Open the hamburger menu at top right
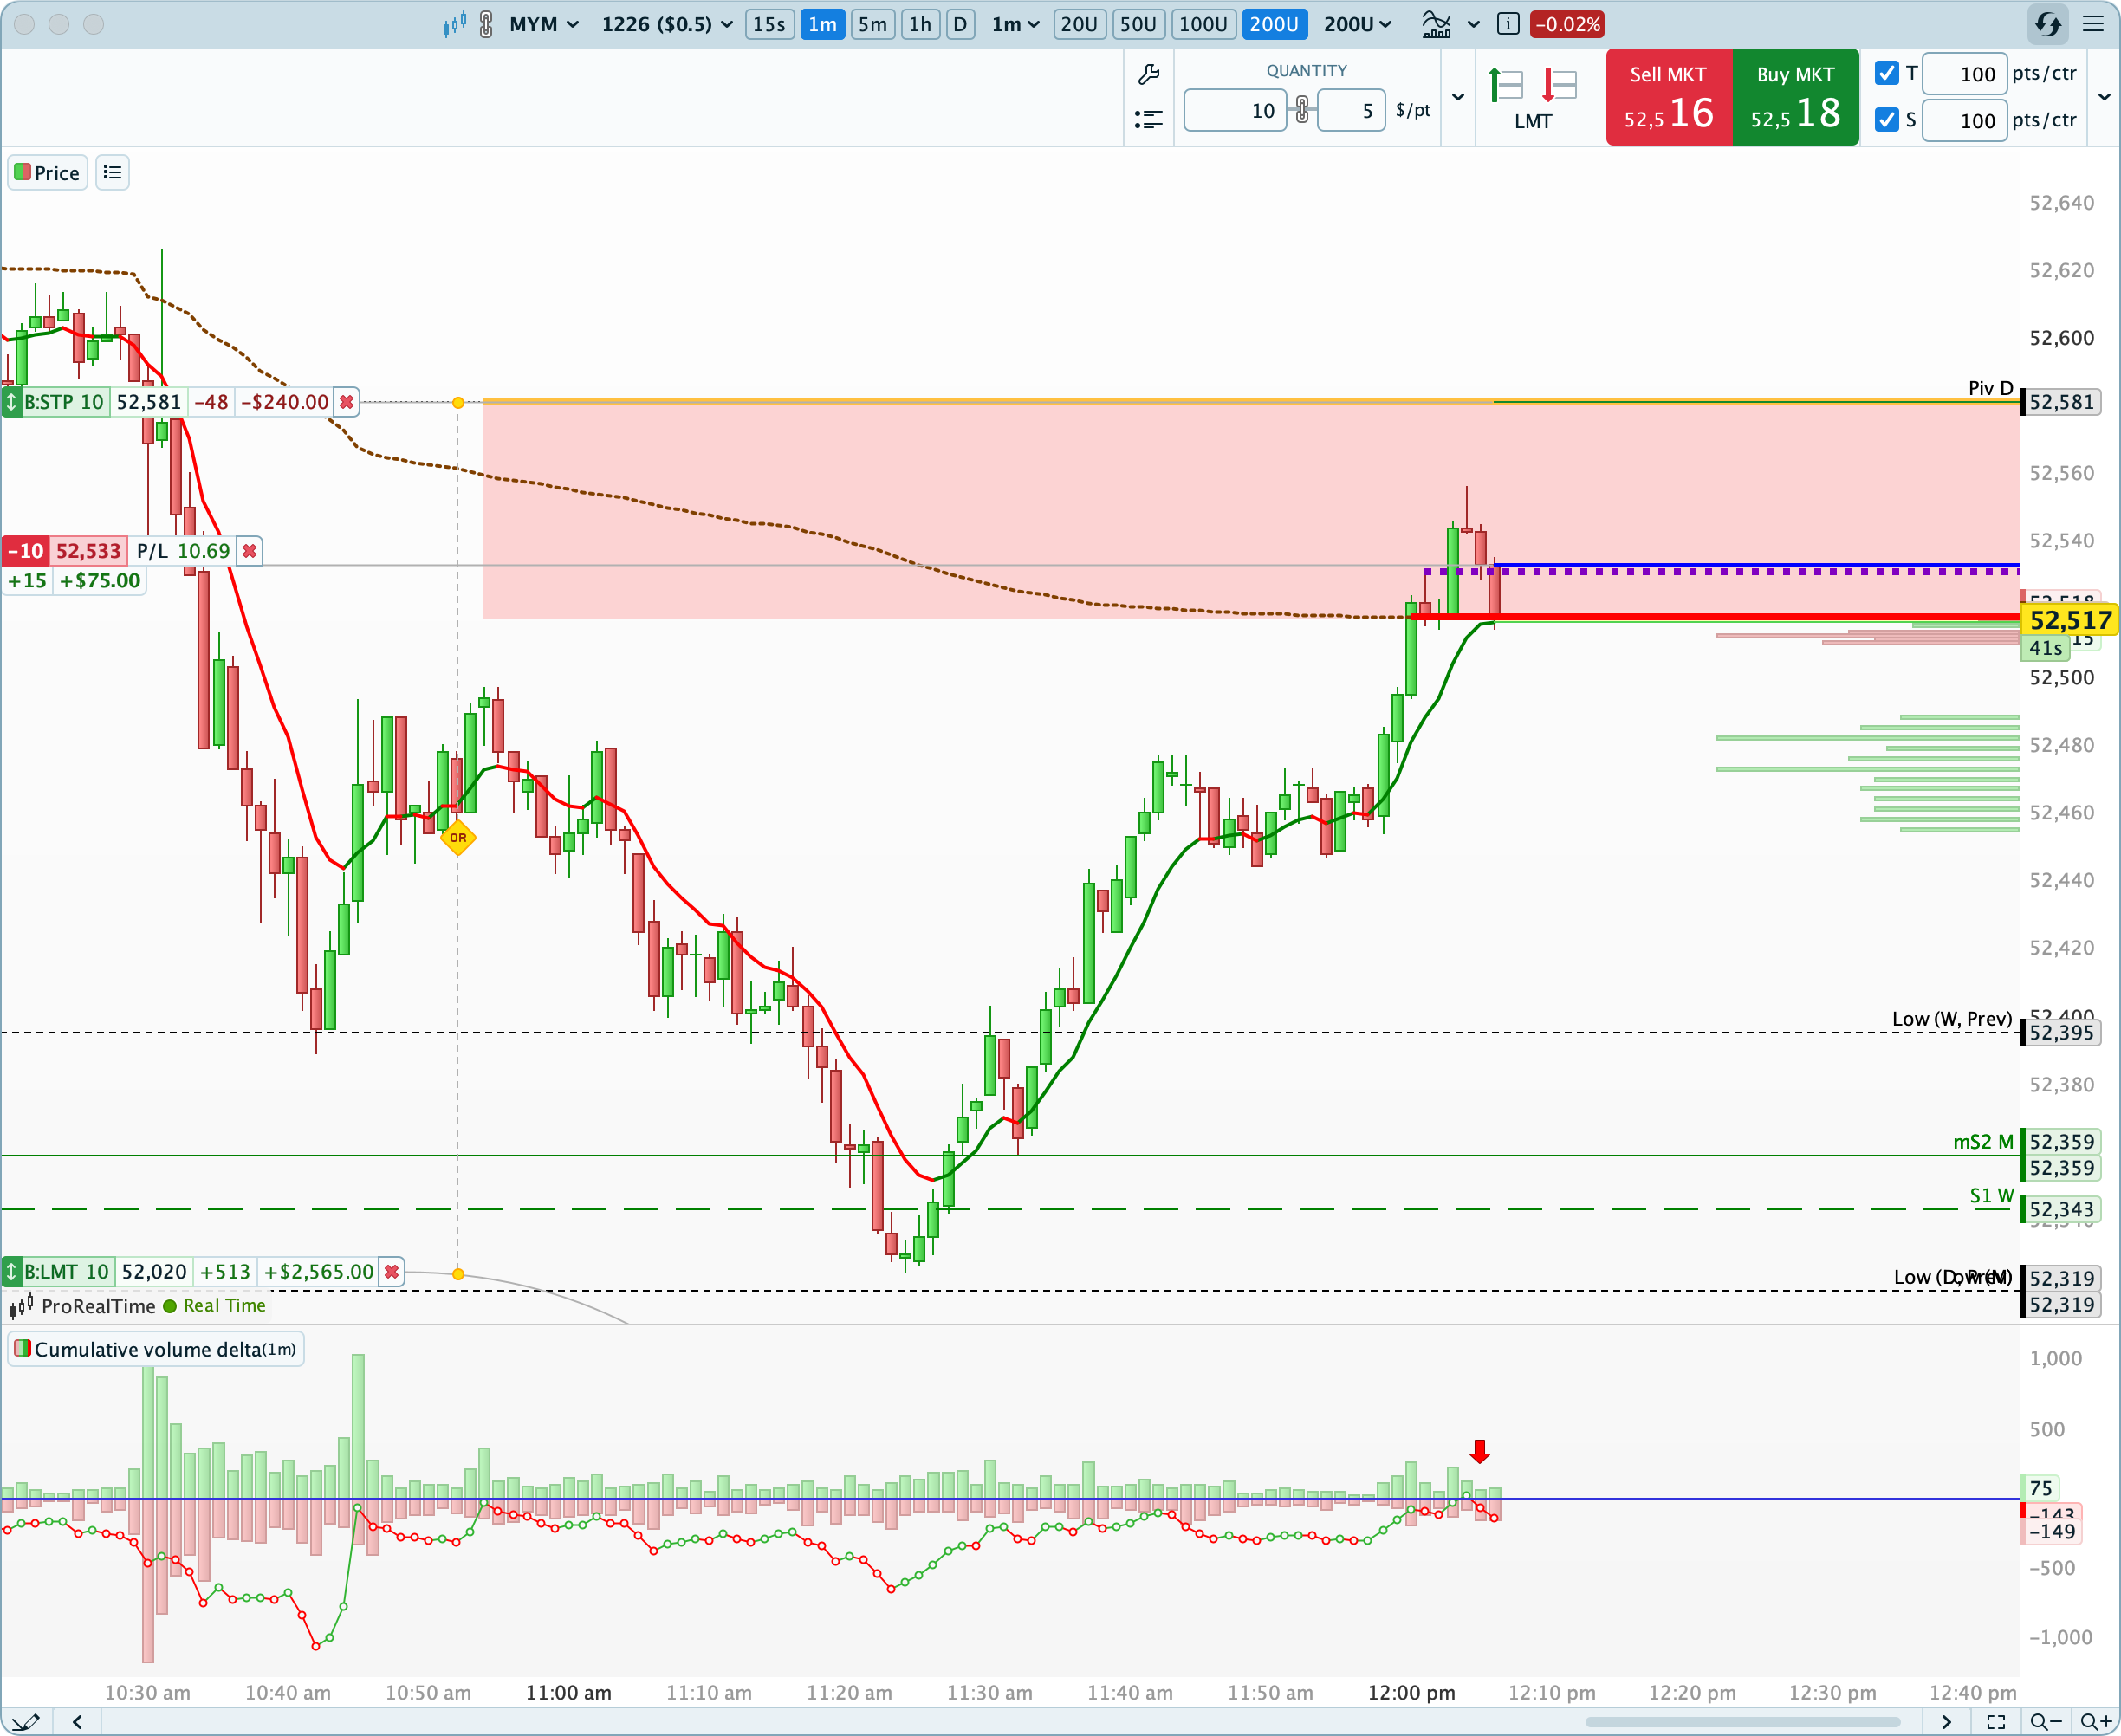Screen dimensions: 2121x1736 click(x=2093, y=24)
